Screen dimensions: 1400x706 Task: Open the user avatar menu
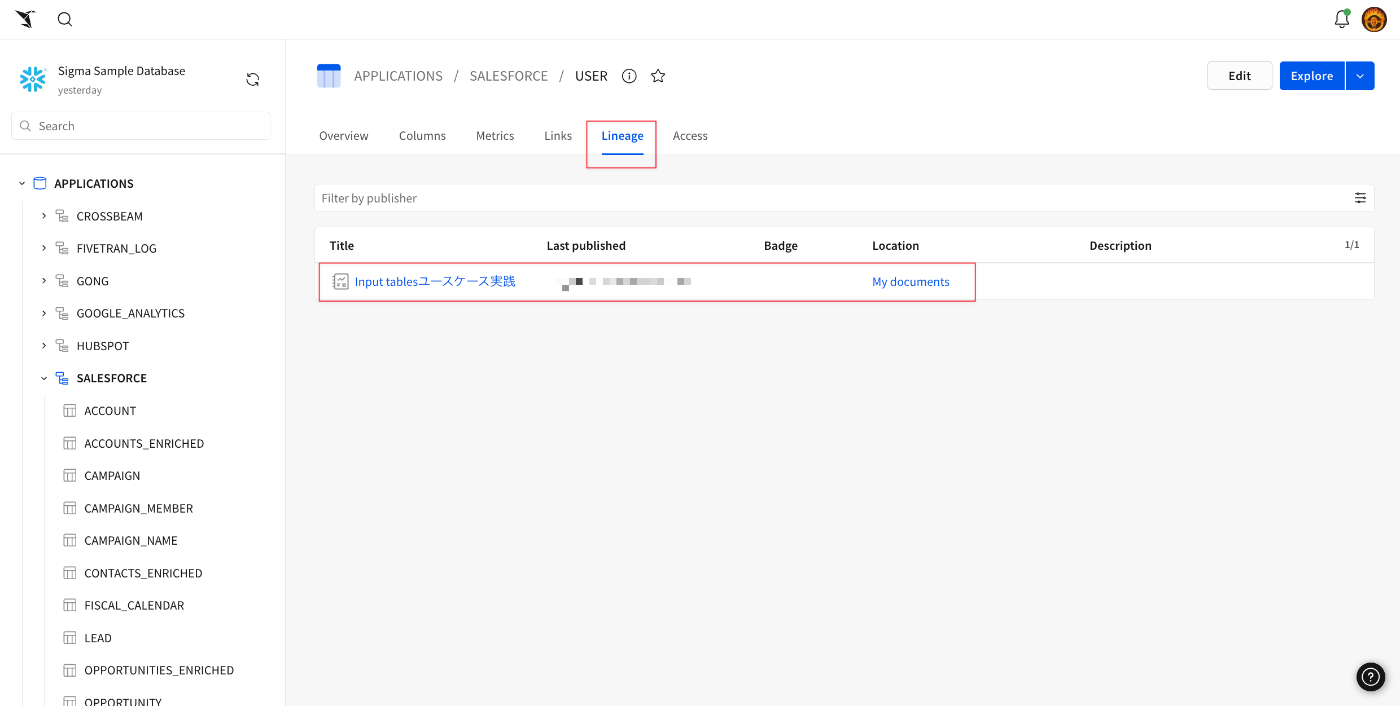(x=1374, y=19)
